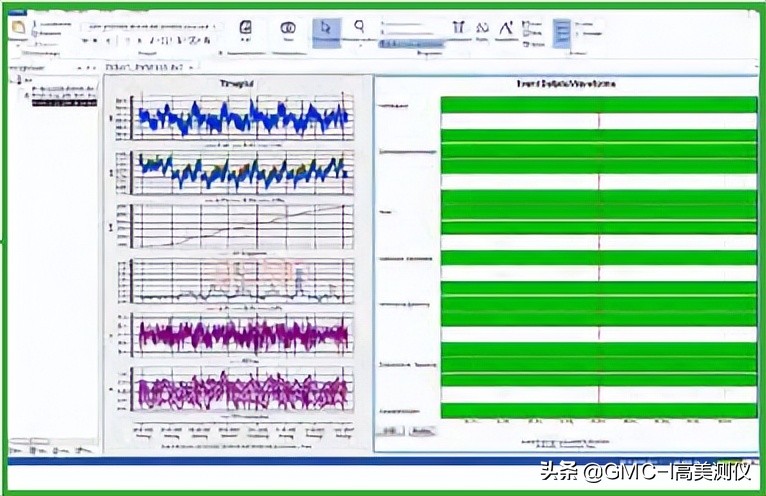Open the highlighted blue combo box
The height and width of the screenshot is (496, 766).
point(412,44)
